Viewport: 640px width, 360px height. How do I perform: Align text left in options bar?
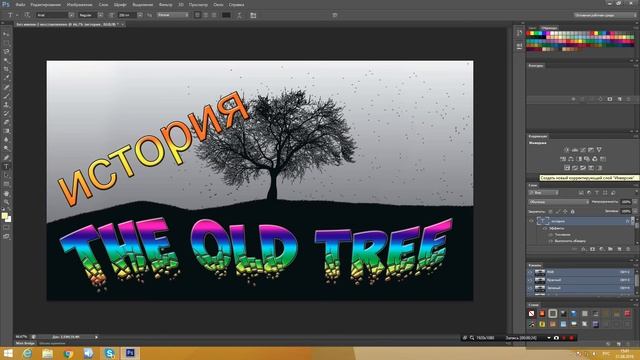tap(197, 15)
